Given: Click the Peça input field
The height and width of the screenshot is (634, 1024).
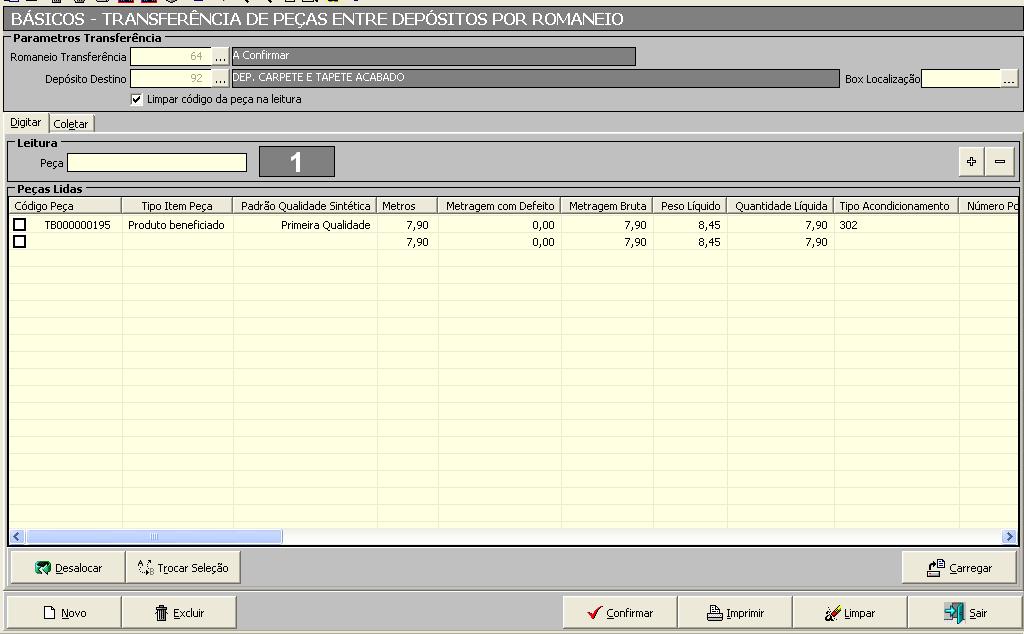Looking at the screenshot, I should [157, 162].
